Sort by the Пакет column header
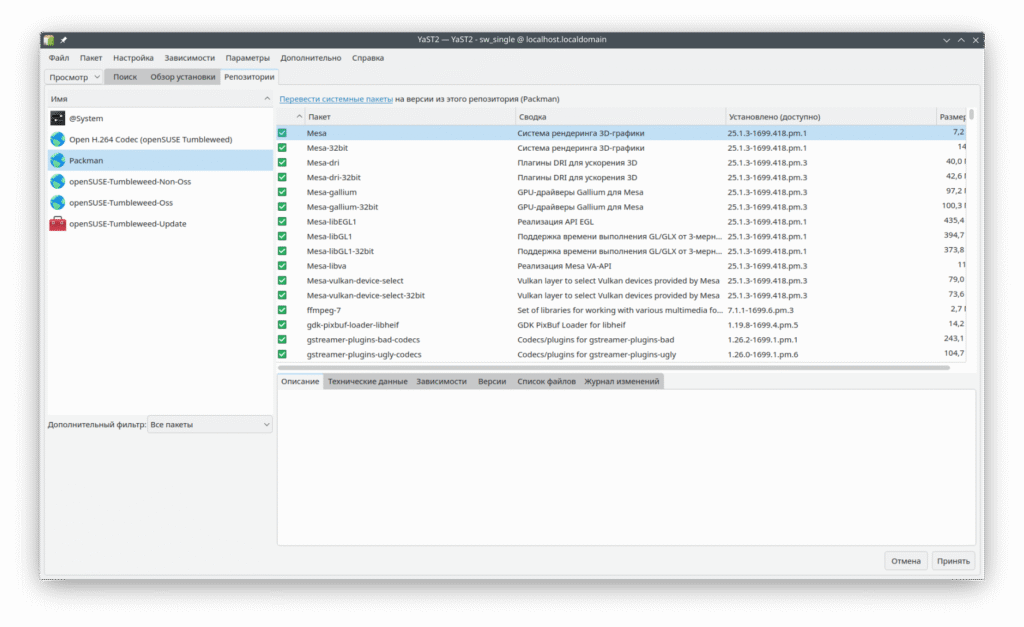The height and width of the screenshot is (627, 1024). [410, 117]
